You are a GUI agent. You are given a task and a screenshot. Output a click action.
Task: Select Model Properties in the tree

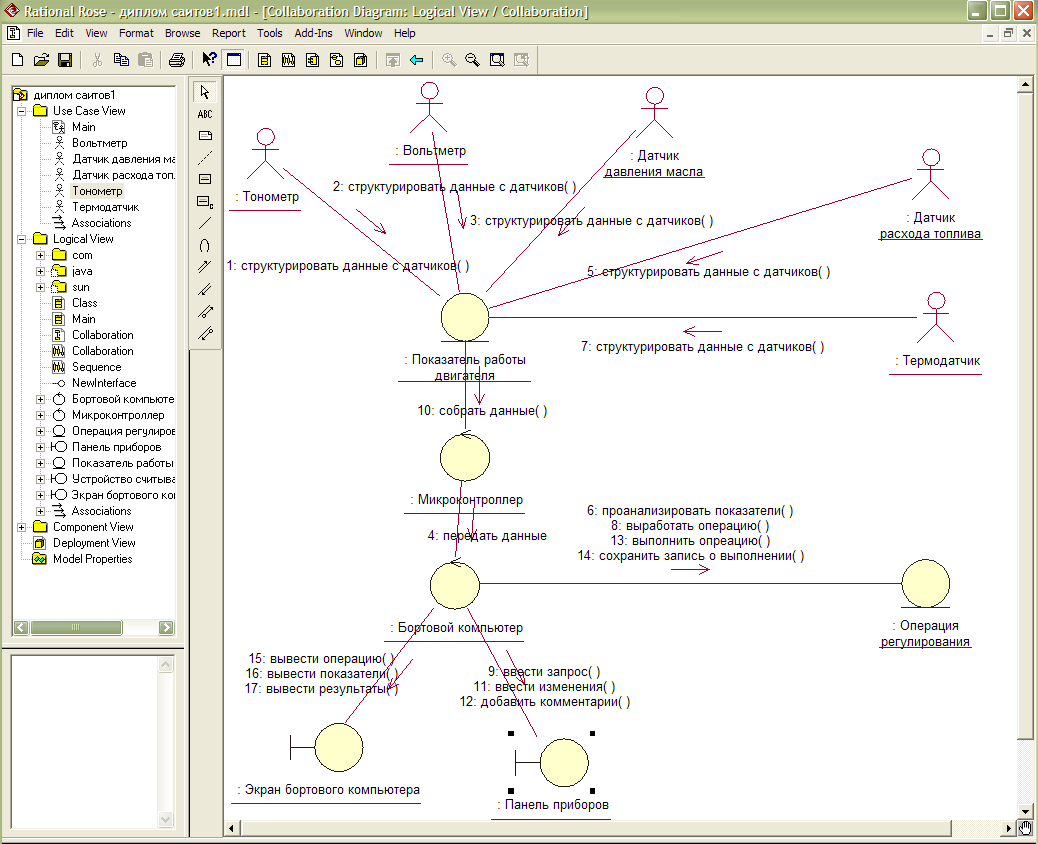(x=93, y=559)
